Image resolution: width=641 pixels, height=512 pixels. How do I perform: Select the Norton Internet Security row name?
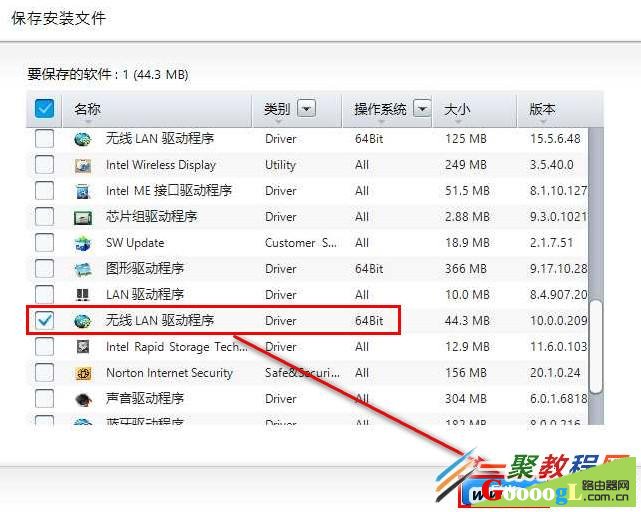point(169,373)
